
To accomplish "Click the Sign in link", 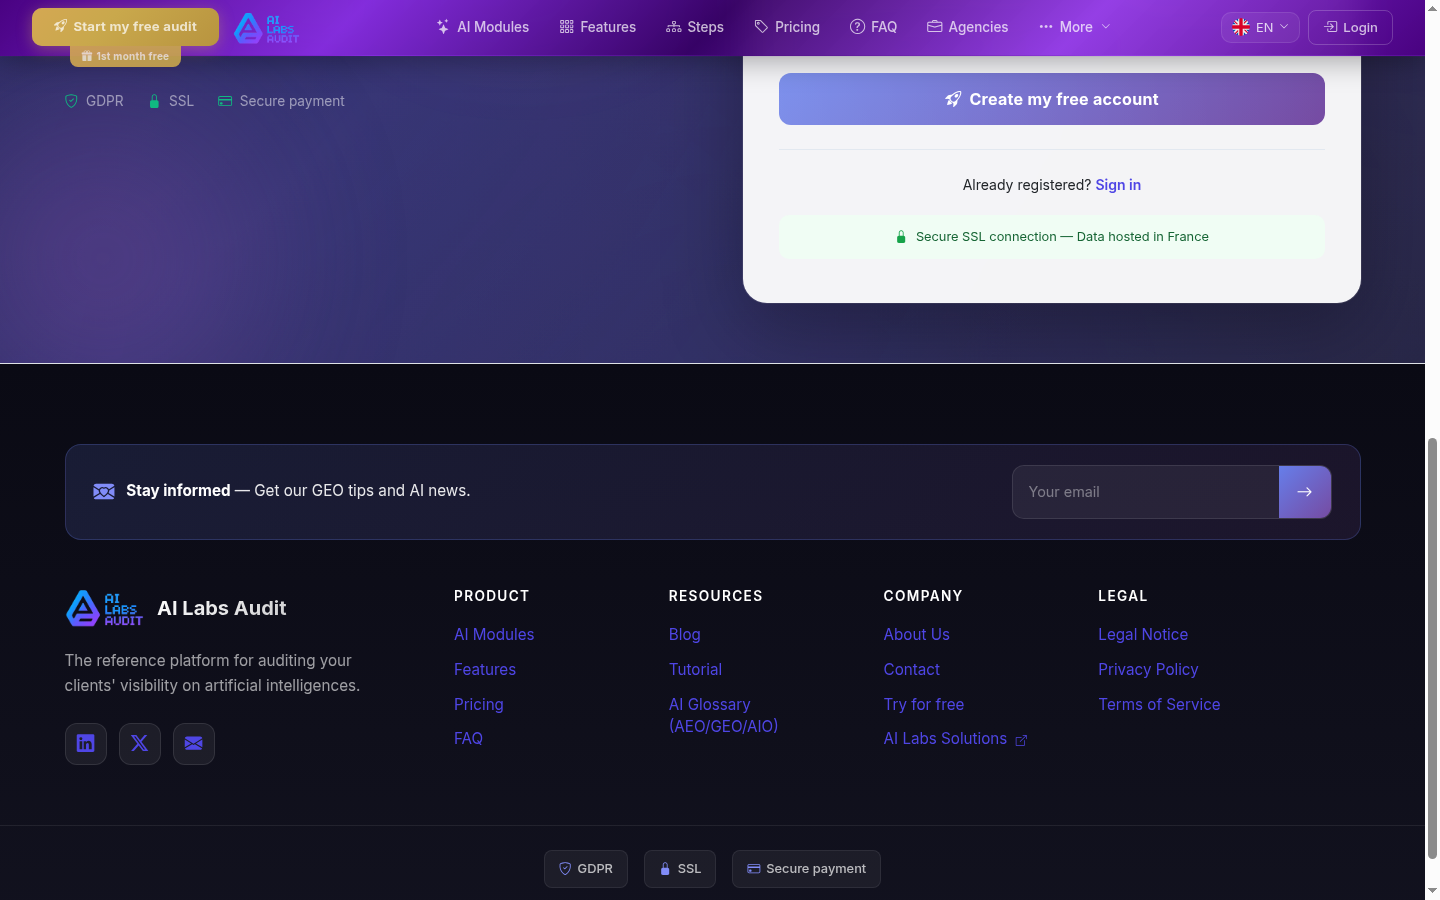I will point(1118,185).
